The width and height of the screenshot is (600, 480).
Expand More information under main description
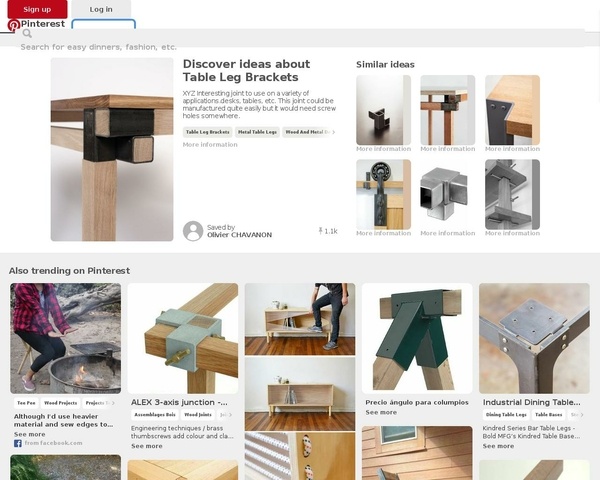210,145
